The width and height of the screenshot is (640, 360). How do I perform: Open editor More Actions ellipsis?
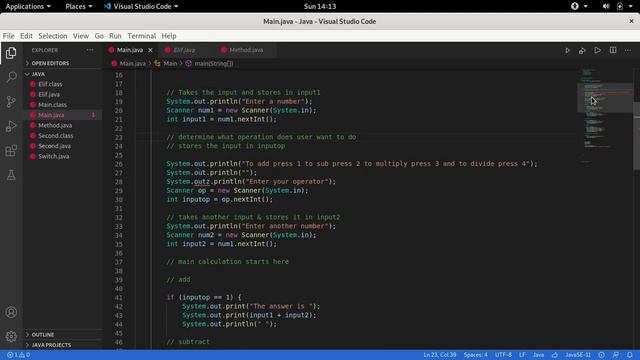tap(628, 50)
